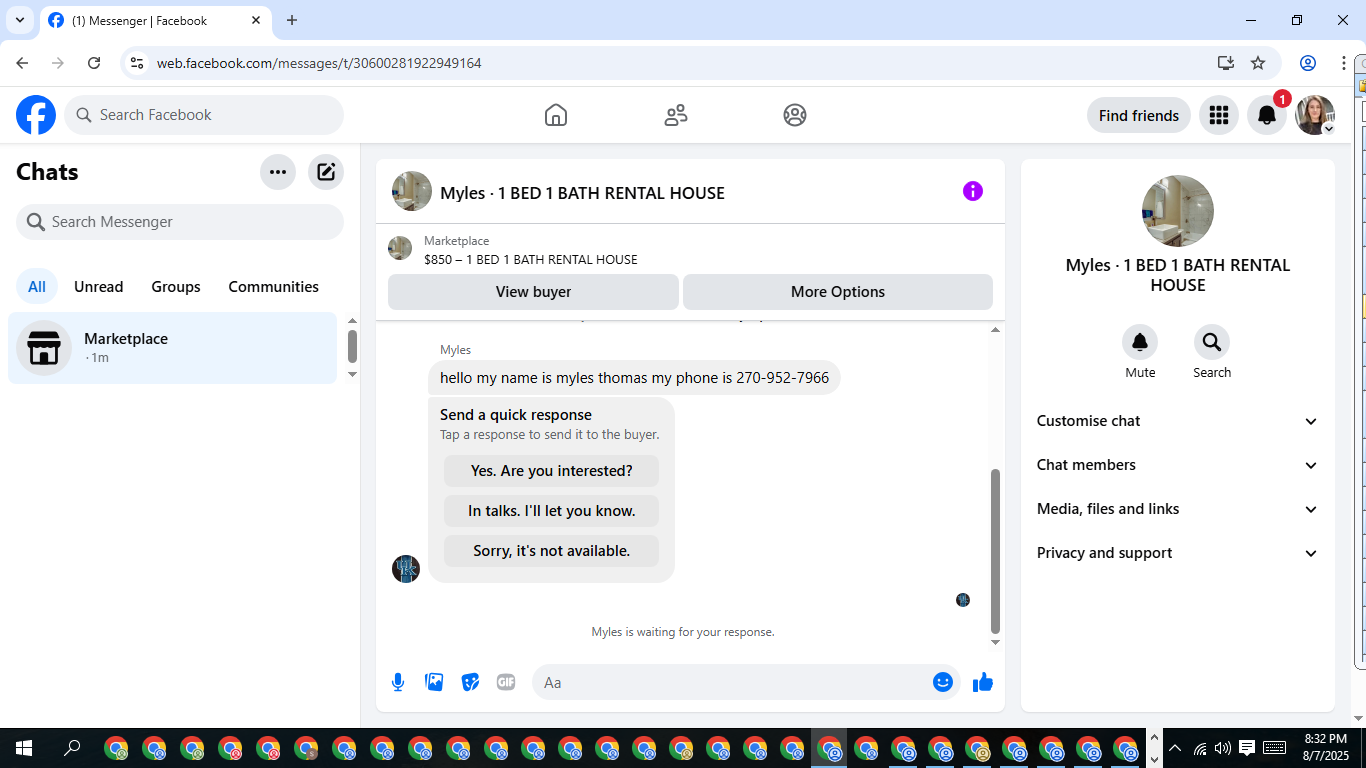Open the touch keyboard tray icon
This screenshot has width=1366, height=768.
[1275, 748]
